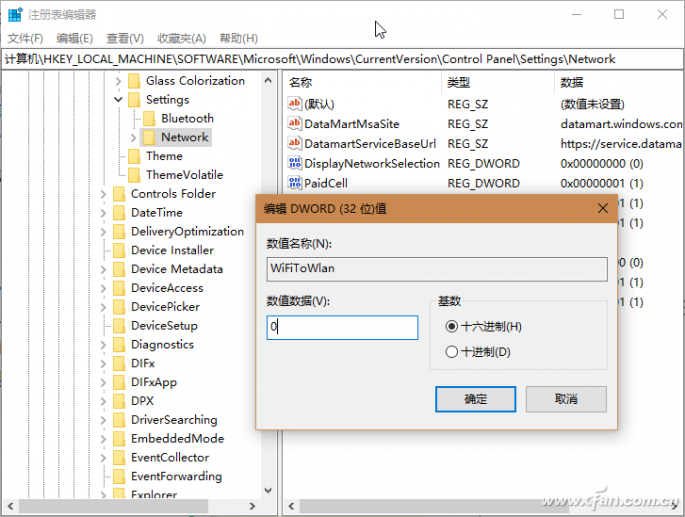
Task: Open the 文件(F) menu
Action: [25, 38]
